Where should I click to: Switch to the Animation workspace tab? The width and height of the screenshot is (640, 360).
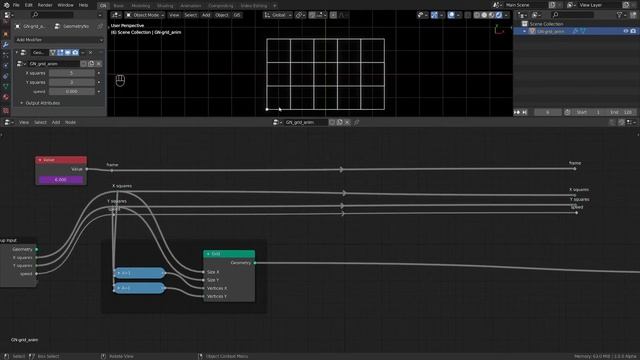(x=191, y=6)
